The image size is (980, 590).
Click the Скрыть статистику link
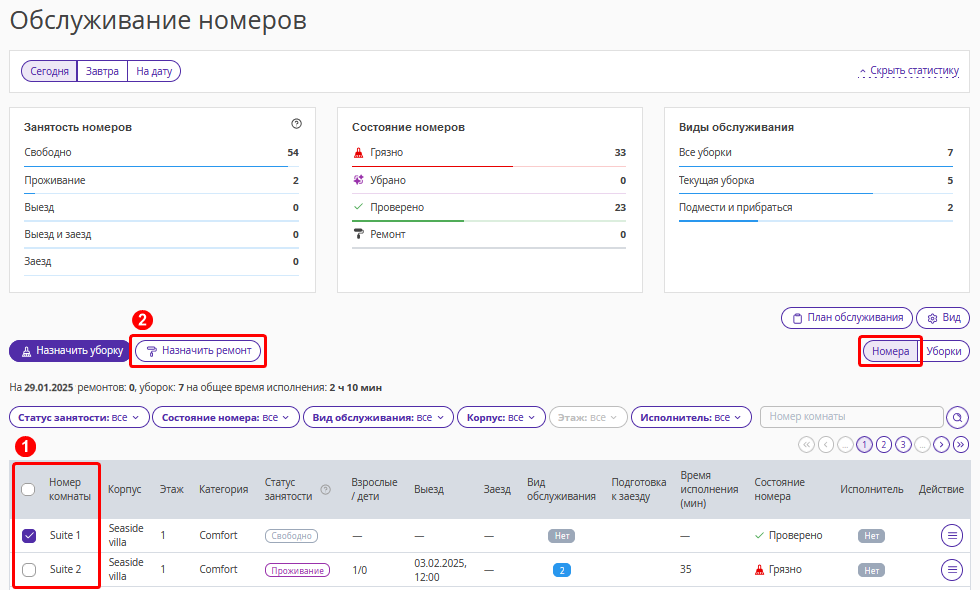tap(909, 71)
